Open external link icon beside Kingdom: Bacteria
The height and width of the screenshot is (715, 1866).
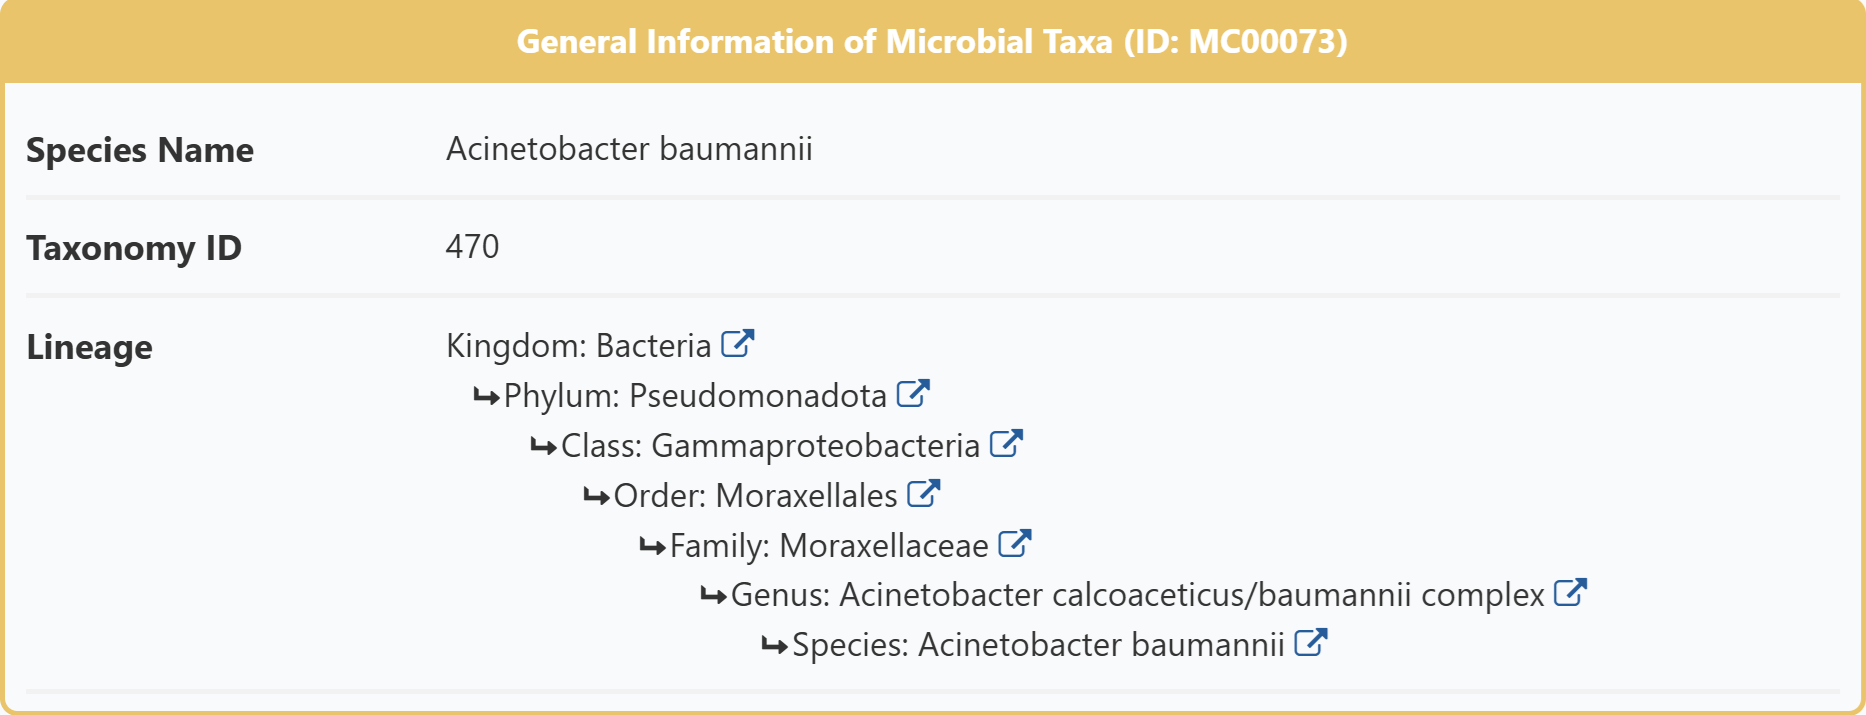tap(737, 344)
